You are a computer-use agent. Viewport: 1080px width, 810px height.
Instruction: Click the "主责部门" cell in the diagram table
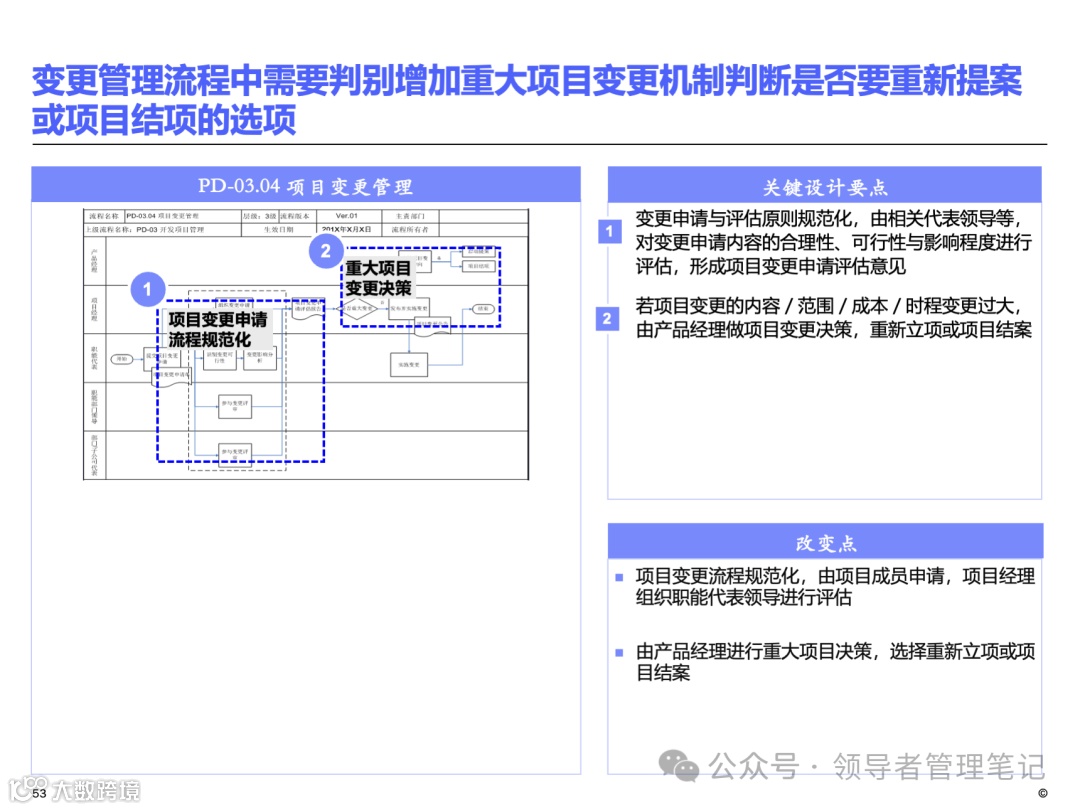click(411, 216)
